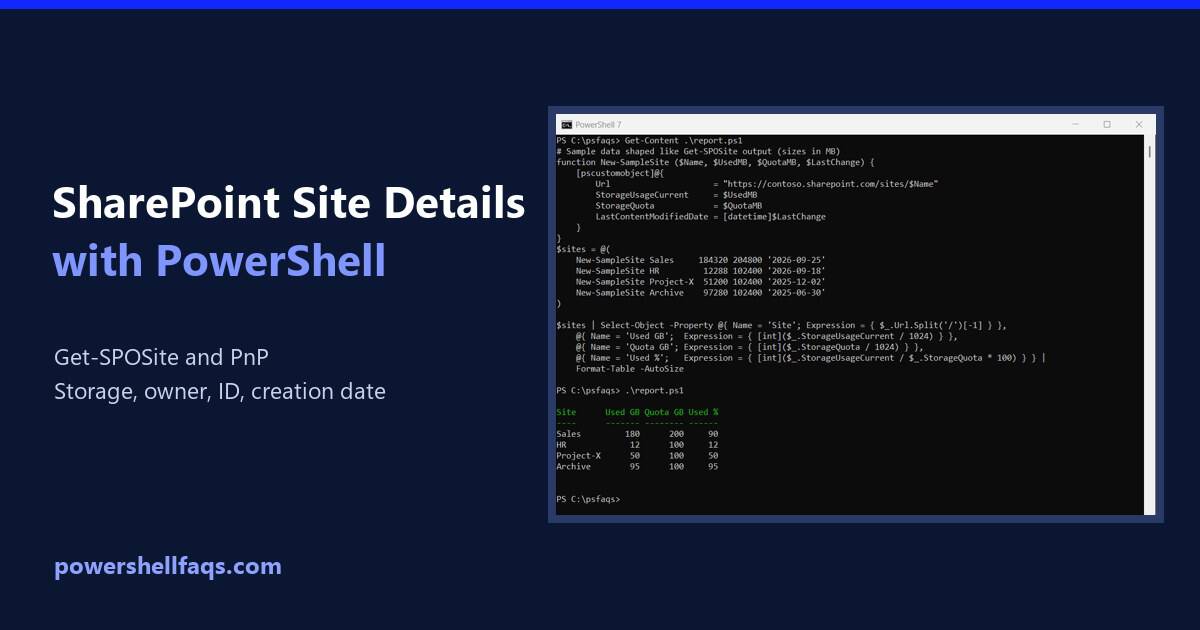Click the green 'Used GB' column header

pyautogui.click(x=623, y=412)
